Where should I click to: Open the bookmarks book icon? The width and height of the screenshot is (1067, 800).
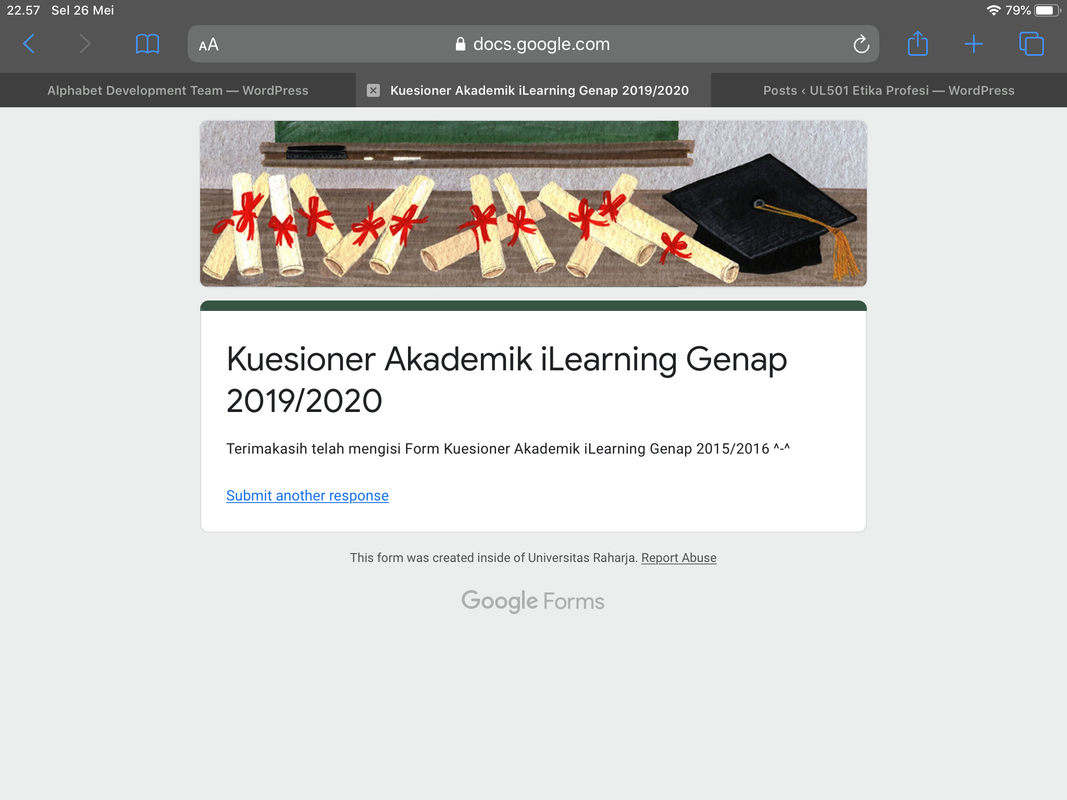point(148,44)
